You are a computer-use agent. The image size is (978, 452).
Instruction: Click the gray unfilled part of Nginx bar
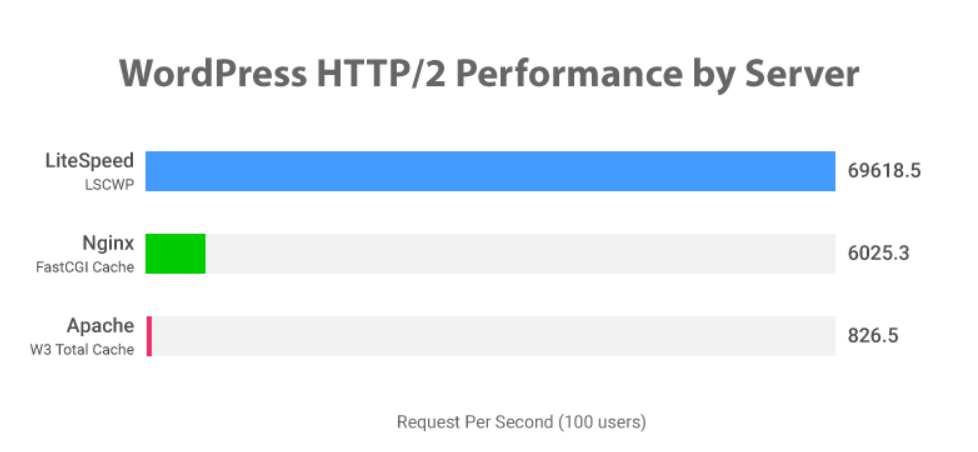[520, 254]
